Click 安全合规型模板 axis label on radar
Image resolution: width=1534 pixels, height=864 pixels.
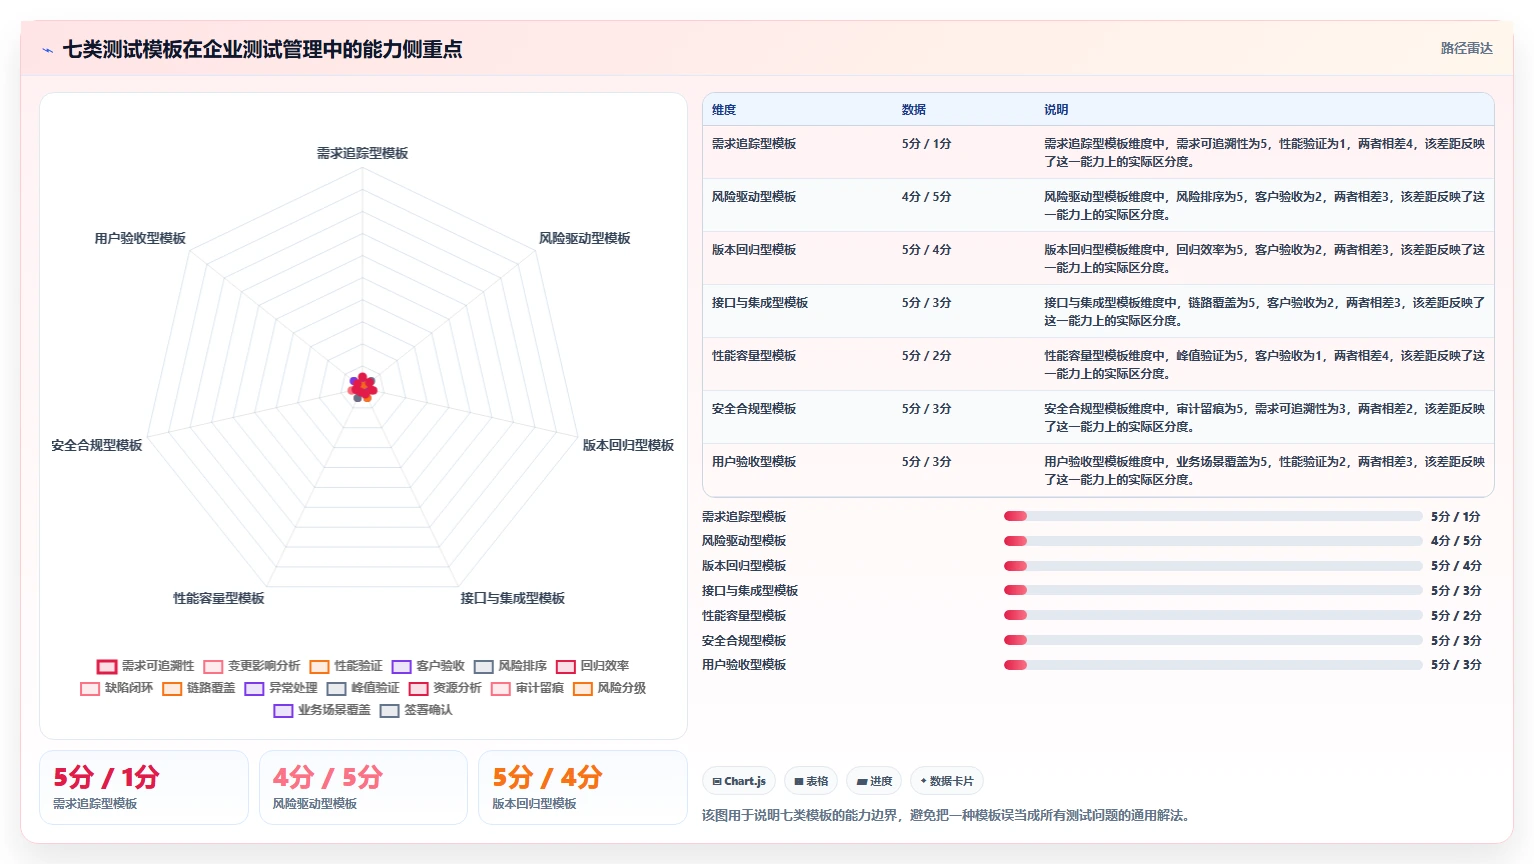click(97, 445)
